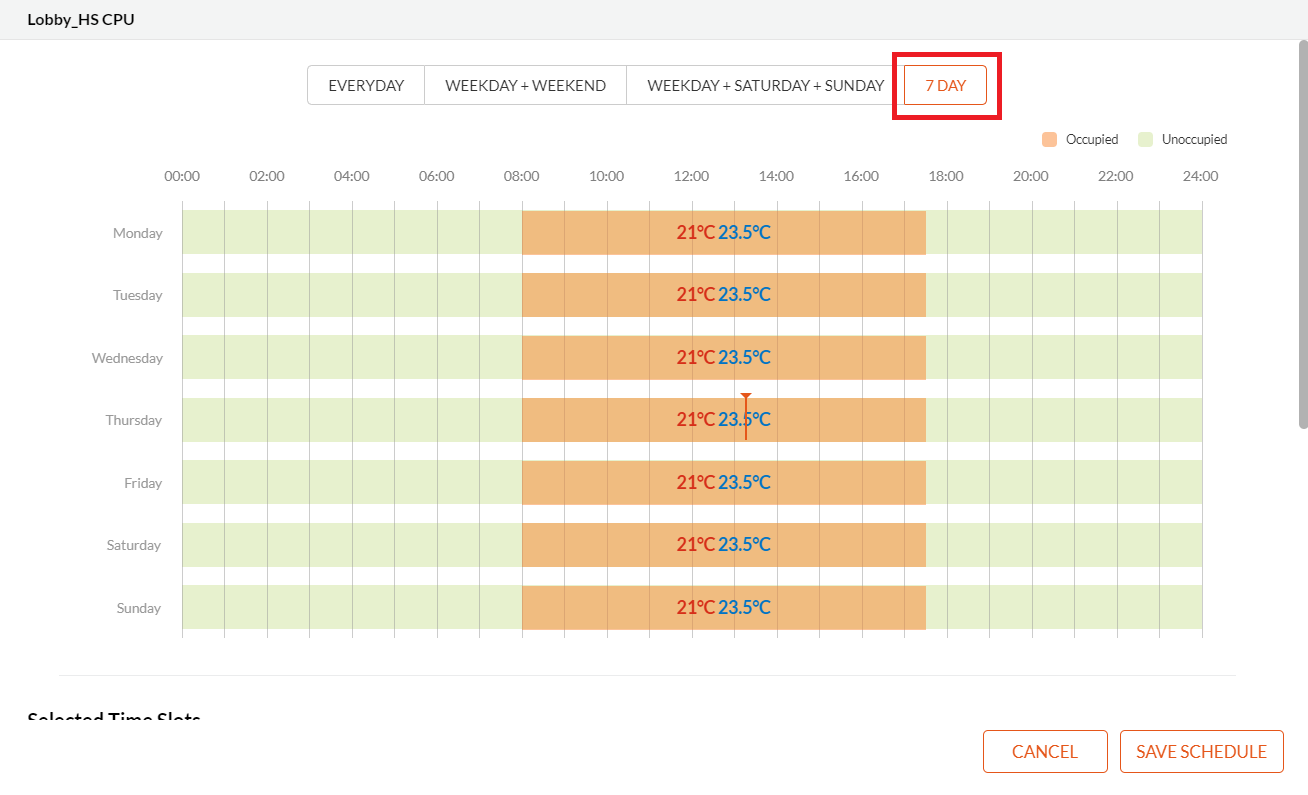The height and width of the screenshot is (795, 1308).
Task: Click the Thursday row label
Action: click(x=134, y=420)
